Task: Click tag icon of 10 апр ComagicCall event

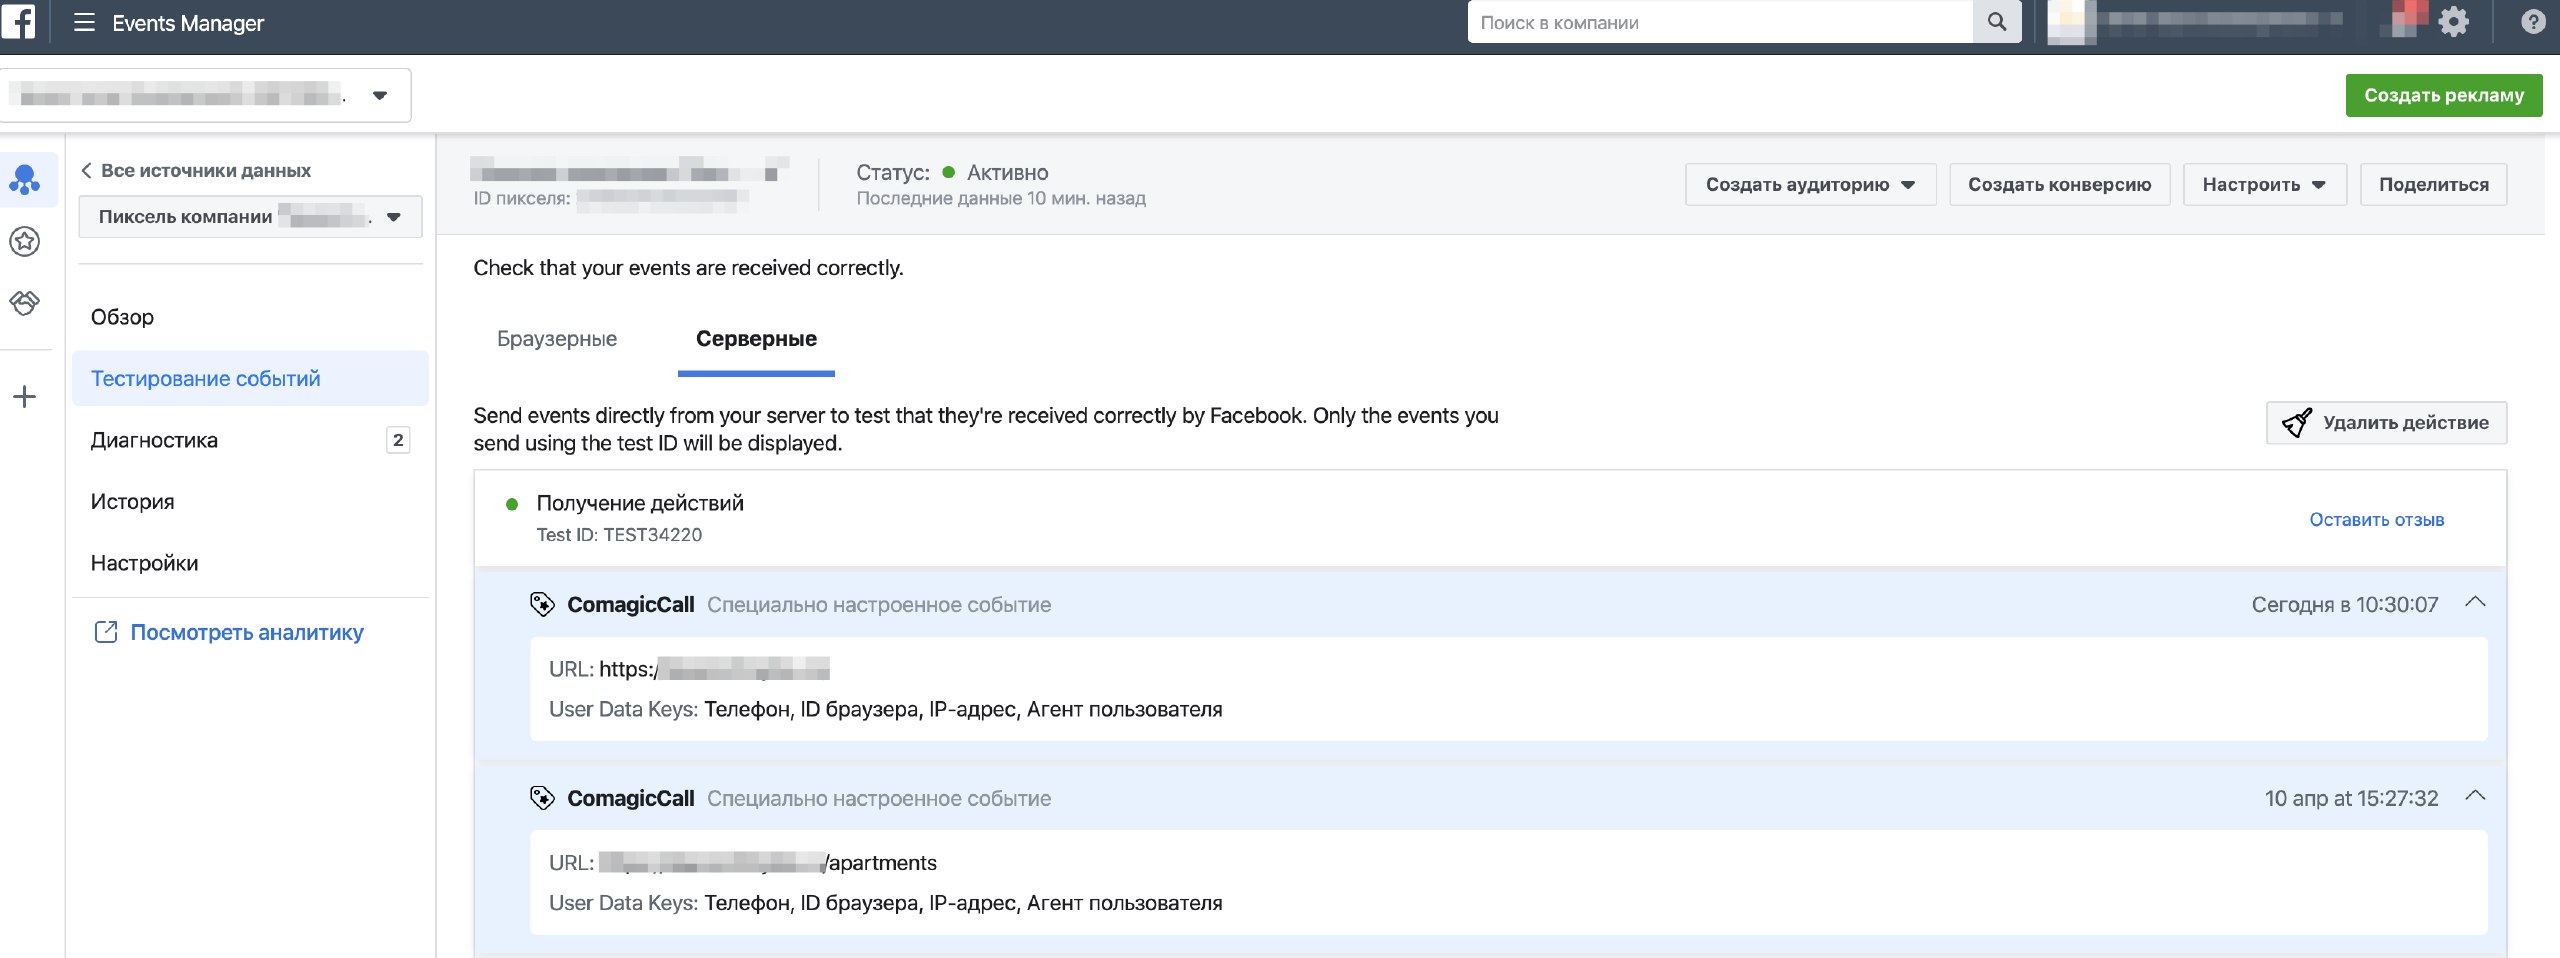Action: [x=542, y=798]
